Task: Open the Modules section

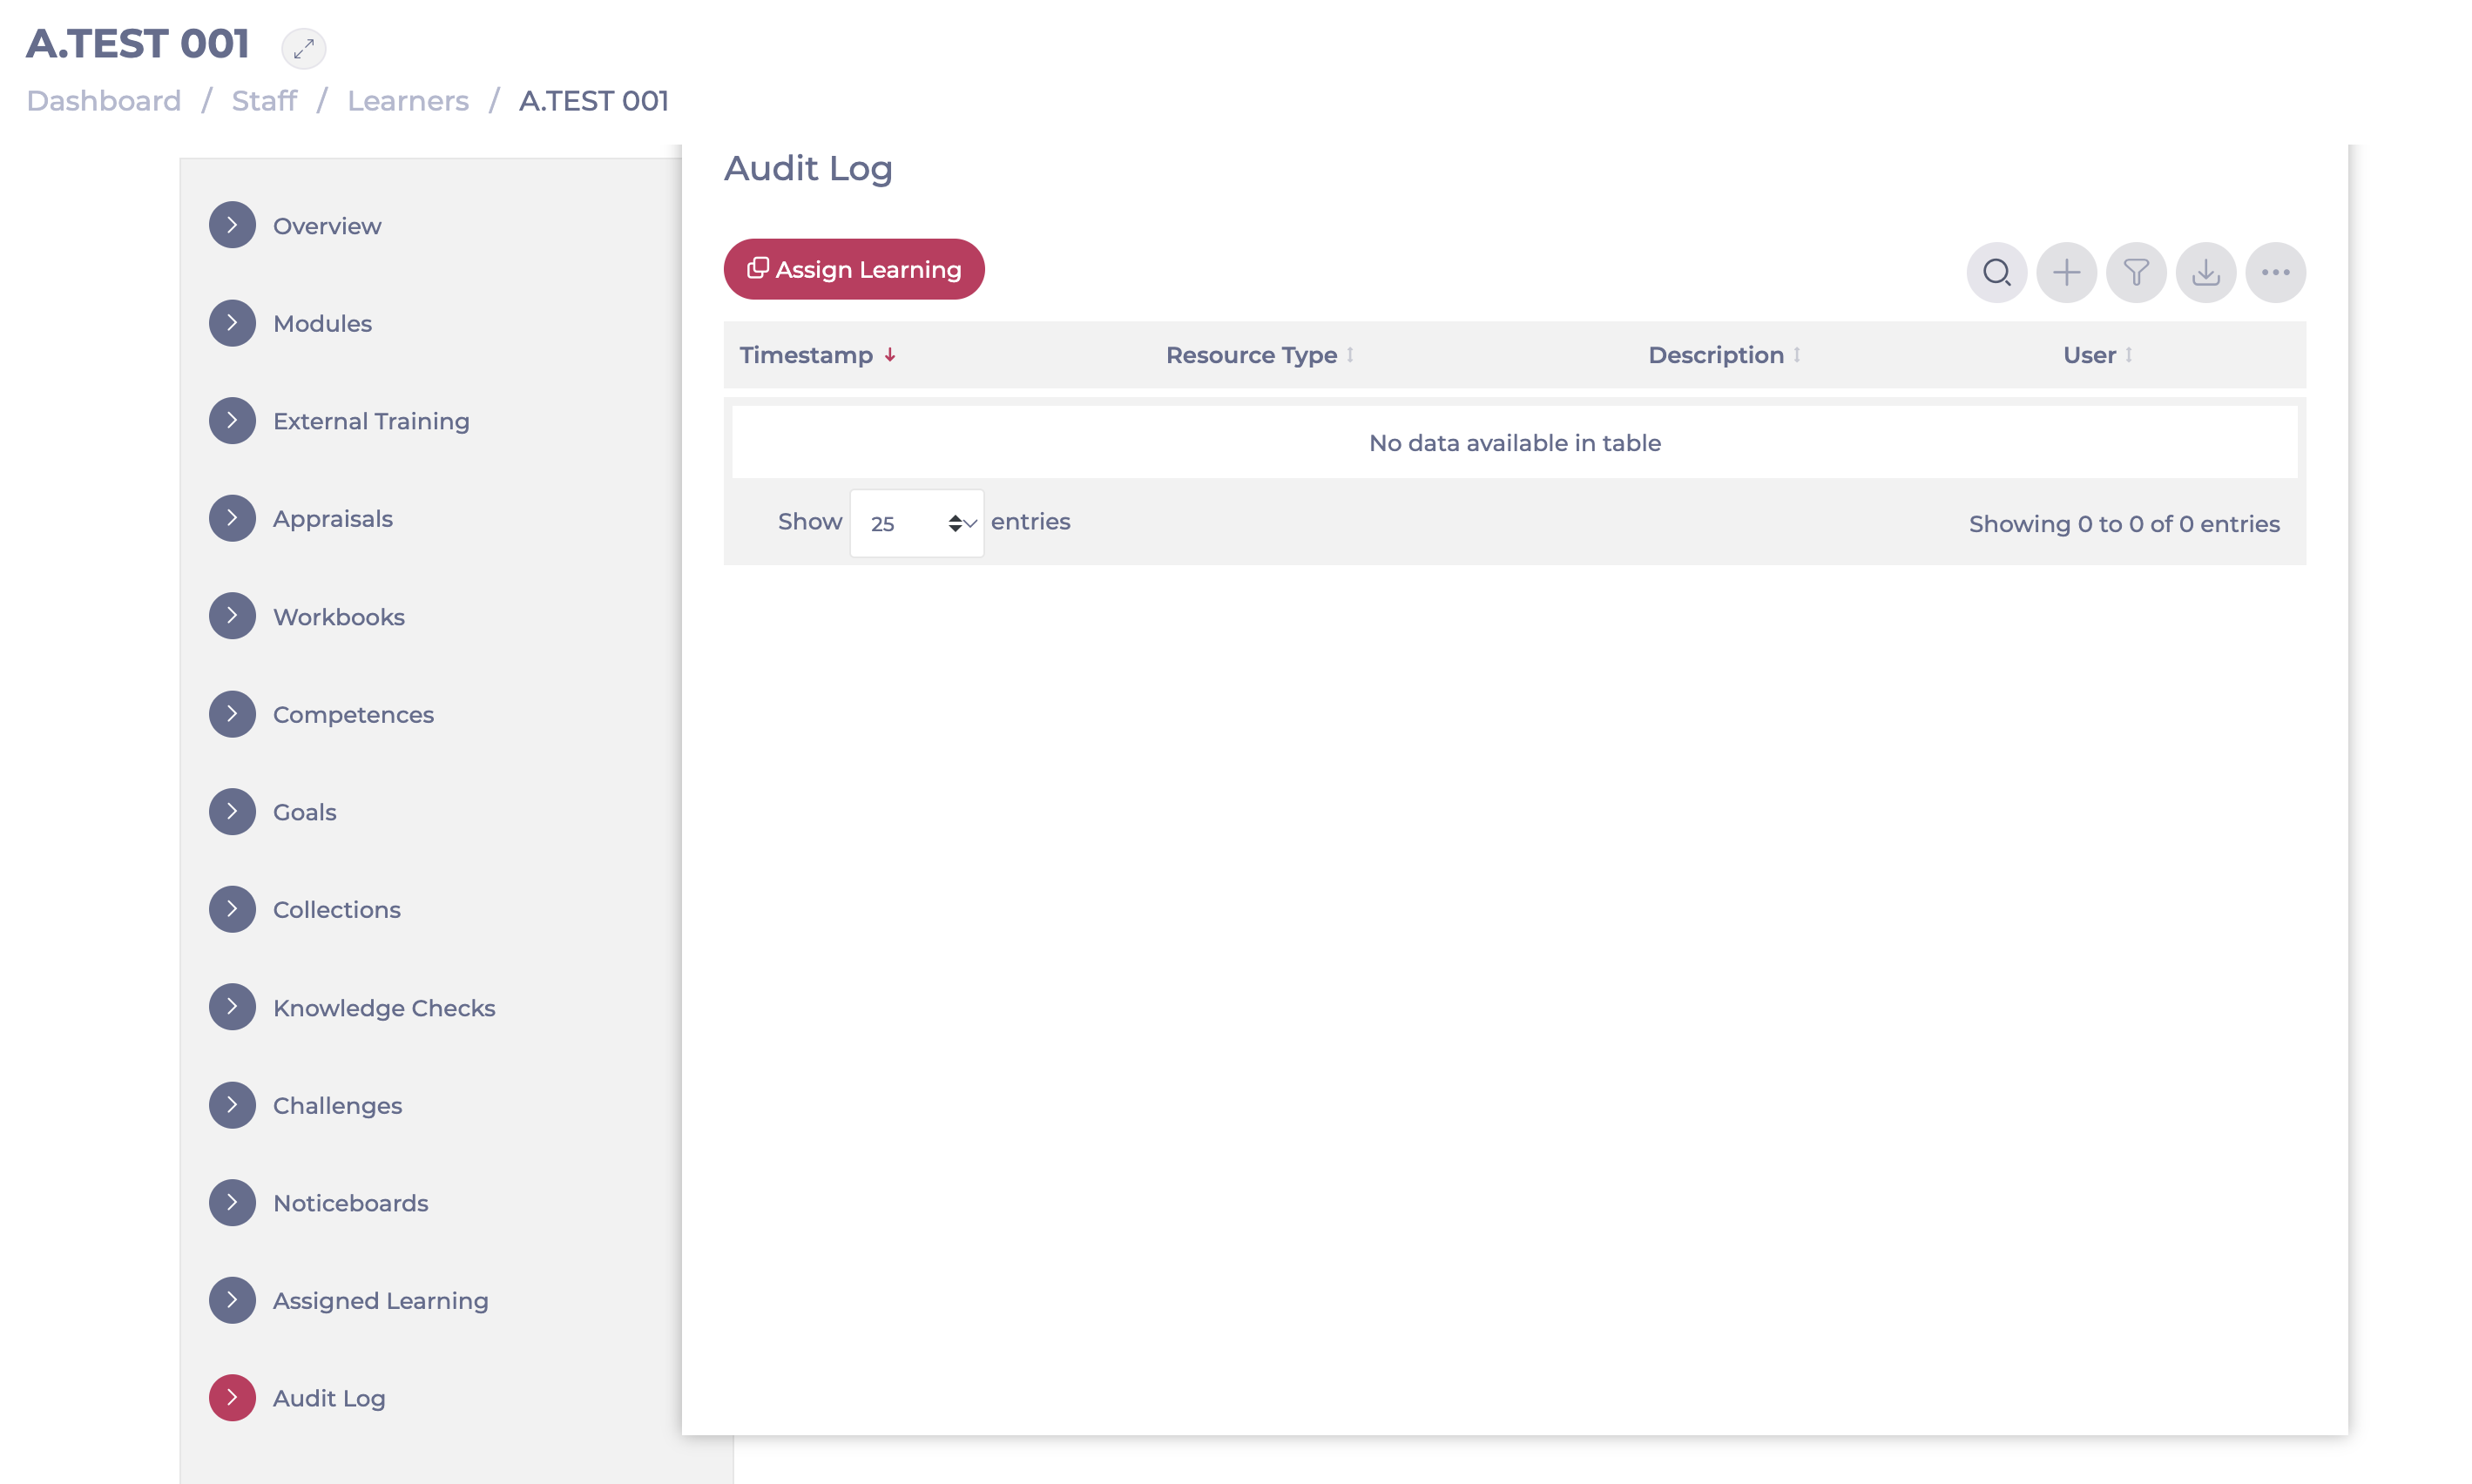Action: click(322, 324)
